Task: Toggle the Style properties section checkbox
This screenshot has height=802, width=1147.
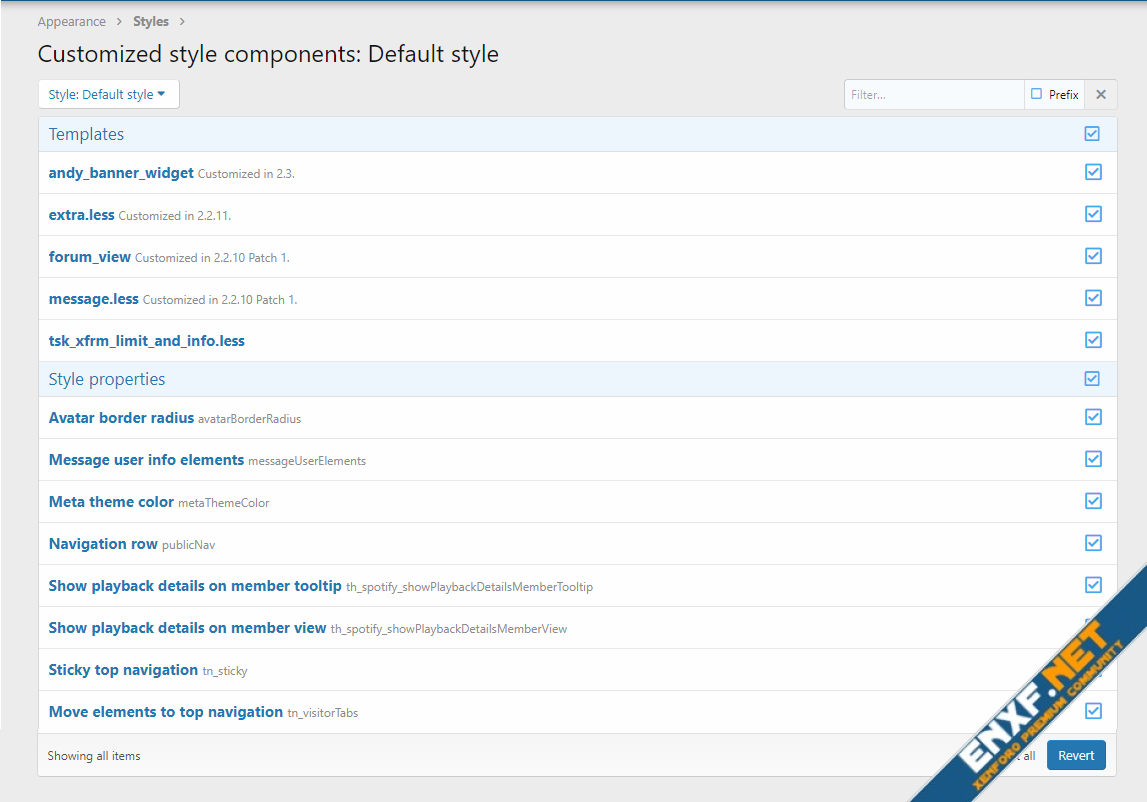Action: click(x=1092, y=379)
